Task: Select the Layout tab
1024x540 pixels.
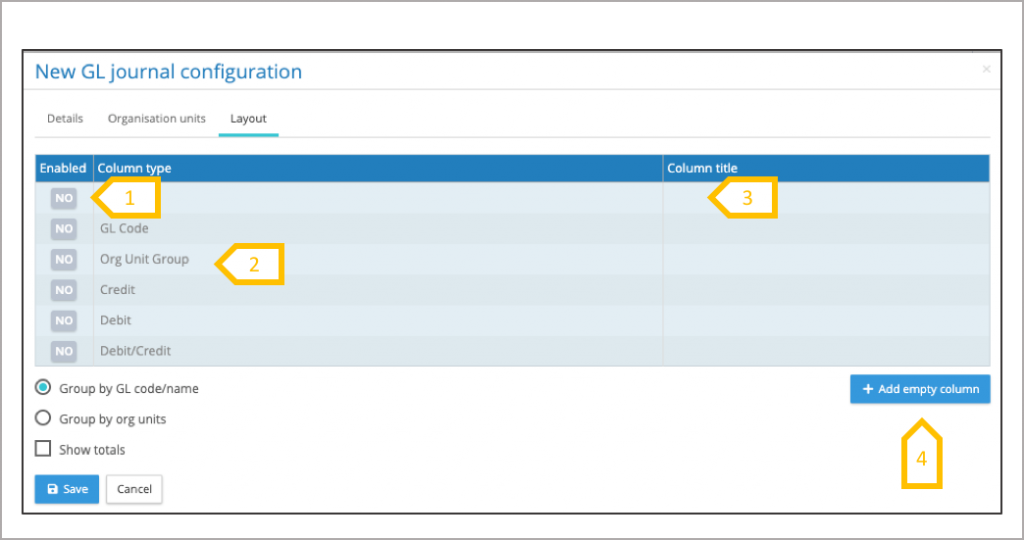Action: (248, 118)
